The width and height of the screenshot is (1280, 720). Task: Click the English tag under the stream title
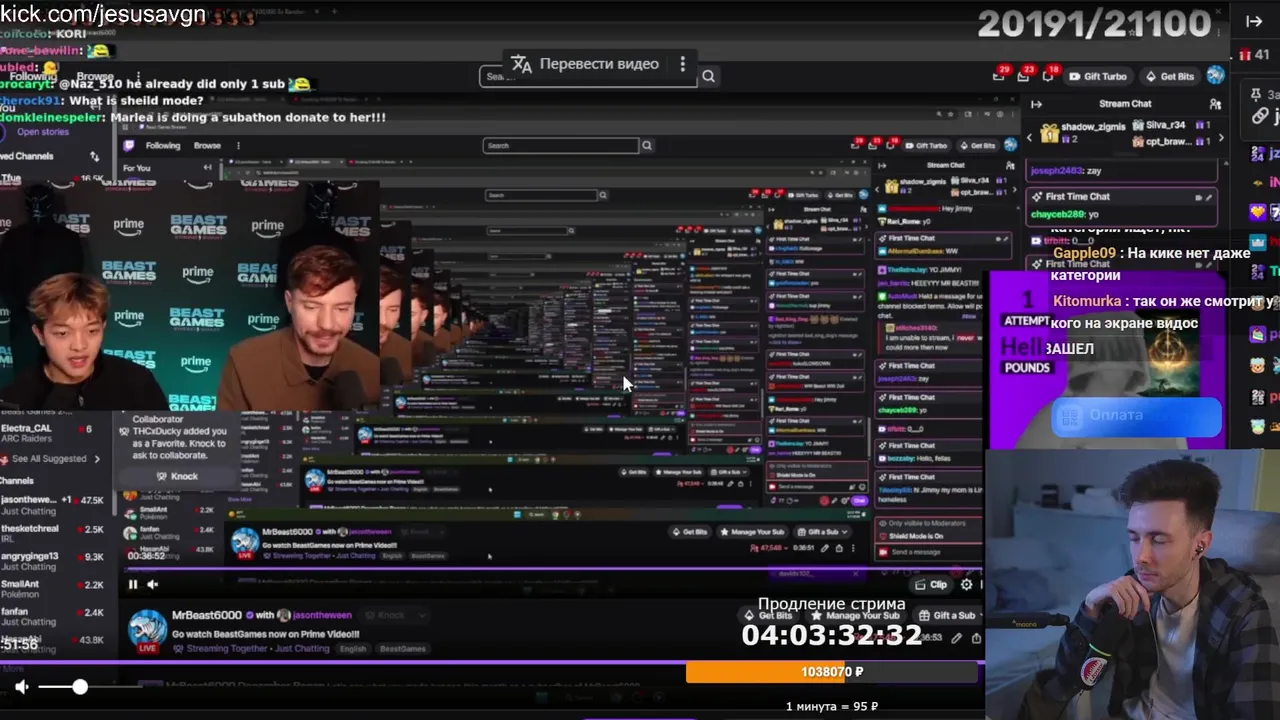(353, 649)
